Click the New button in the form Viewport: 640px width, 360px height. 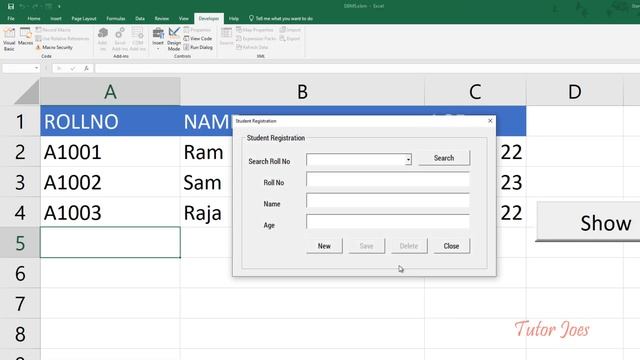[324, 246]
